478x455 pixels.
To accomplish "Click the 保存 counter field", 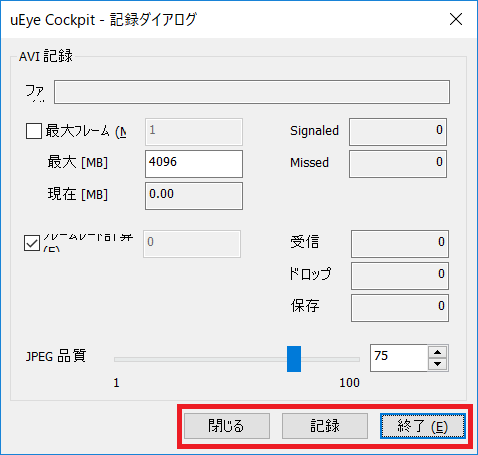I will [400, 308].
